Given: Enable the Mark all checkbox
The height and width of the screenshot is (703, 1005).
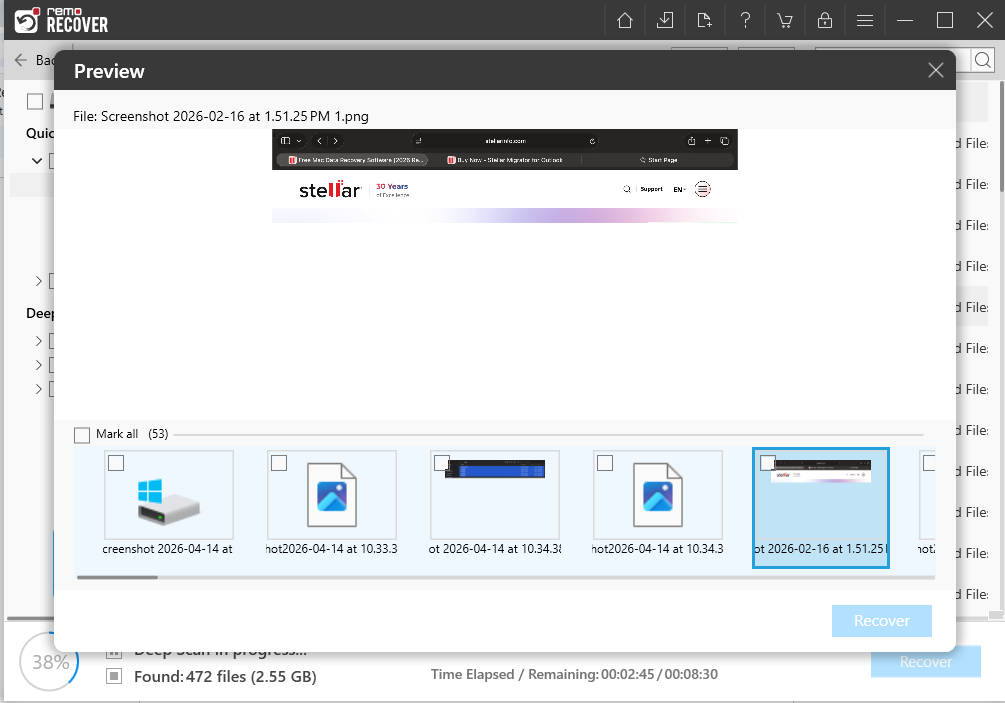Looking at the screenshot, I should pos(82,434).
